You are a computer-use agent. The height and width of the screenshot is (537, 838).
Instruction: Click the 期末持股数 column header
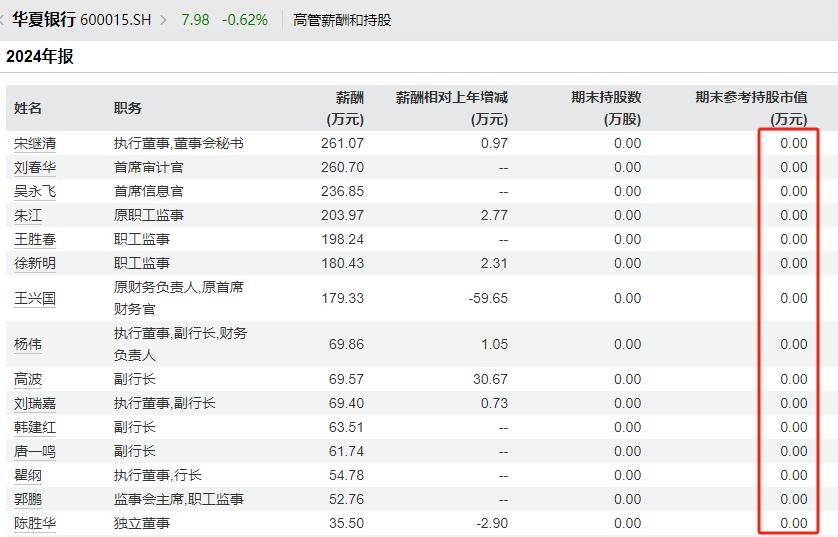coord(606,108)
